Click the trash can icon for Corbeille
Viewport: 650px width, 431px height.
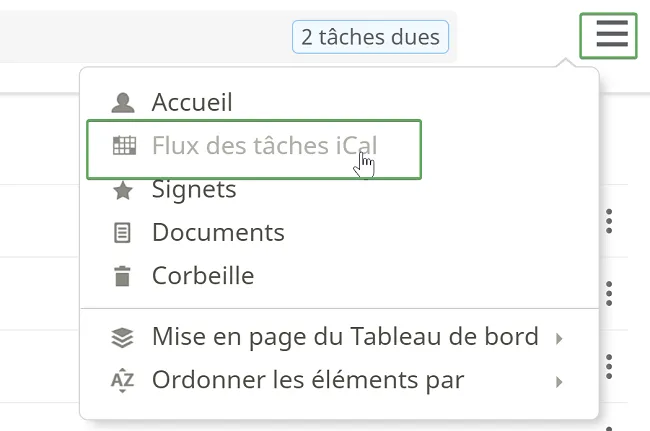pyautogui.click(x=122, y=276)
